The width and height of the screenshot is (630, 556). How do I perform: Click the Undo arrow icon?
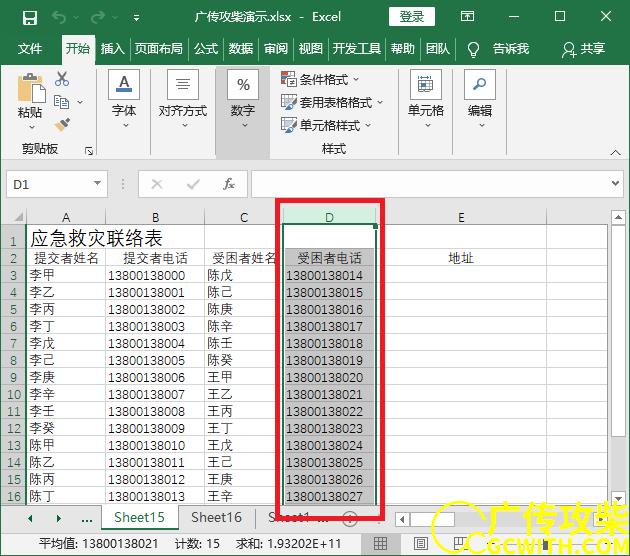pyautogui.click(x=59, y=17)
